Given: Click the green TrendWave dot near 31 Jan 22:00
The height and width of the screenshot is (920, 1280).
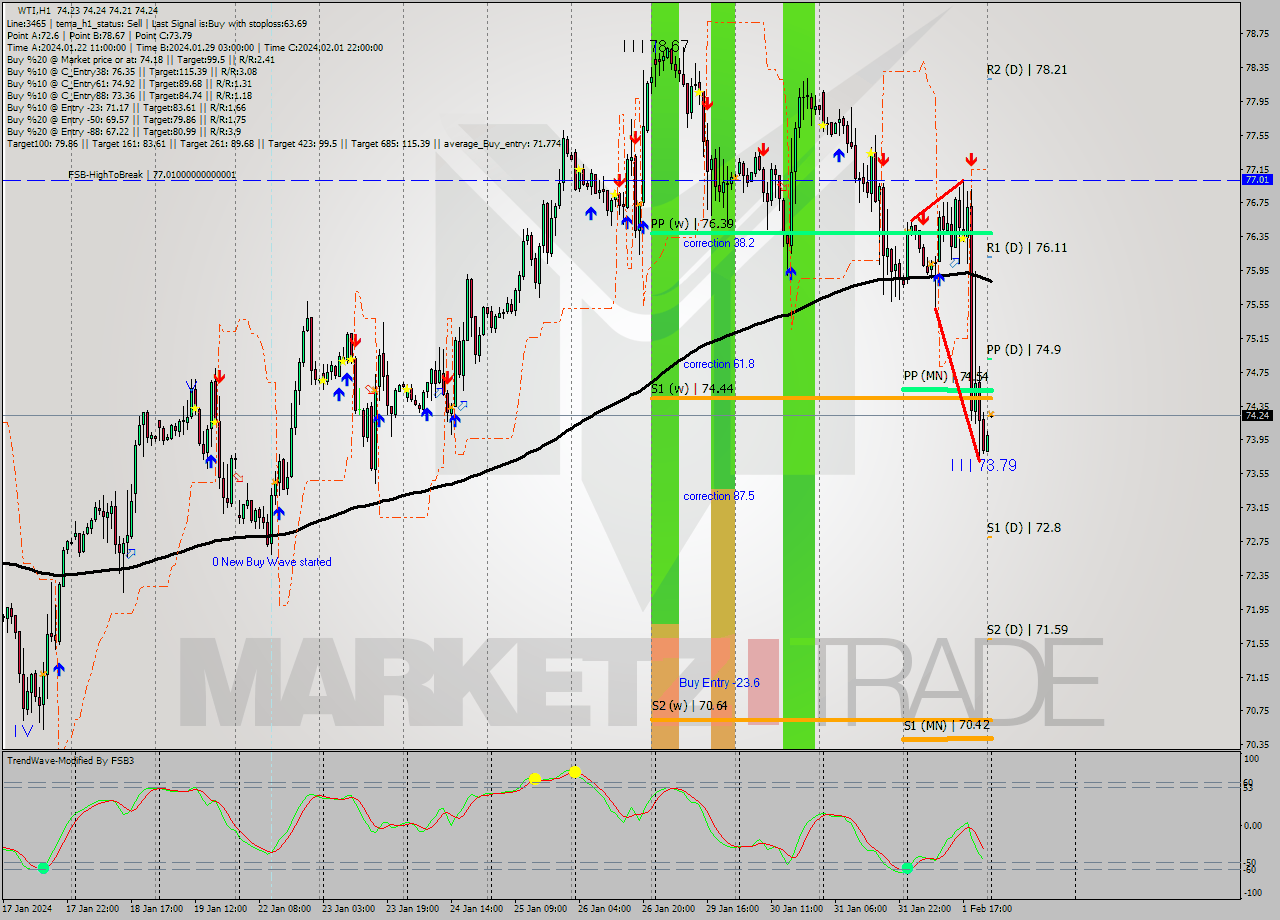Looking at the screenshot, I should coord(906,868).
